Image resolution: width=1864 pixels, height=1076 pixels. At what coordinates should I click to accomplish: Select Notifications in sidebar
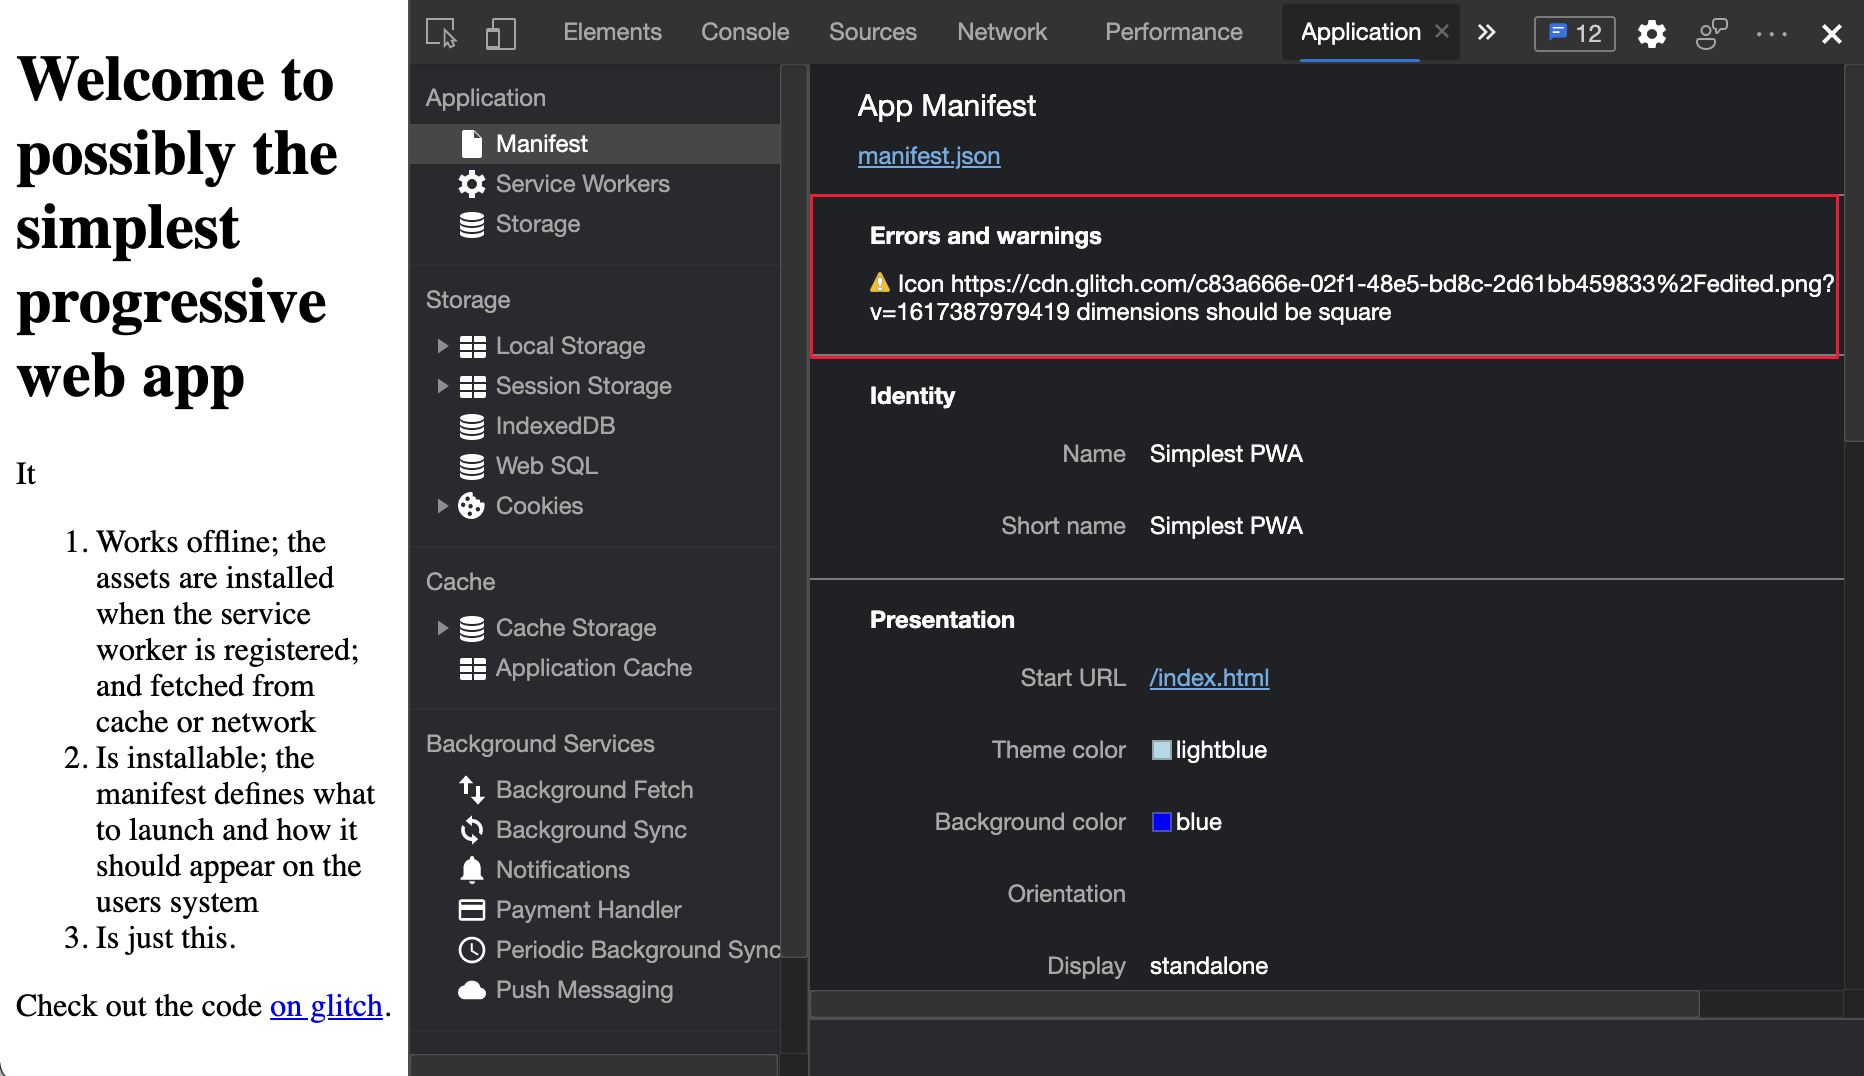tap(562, 870)
